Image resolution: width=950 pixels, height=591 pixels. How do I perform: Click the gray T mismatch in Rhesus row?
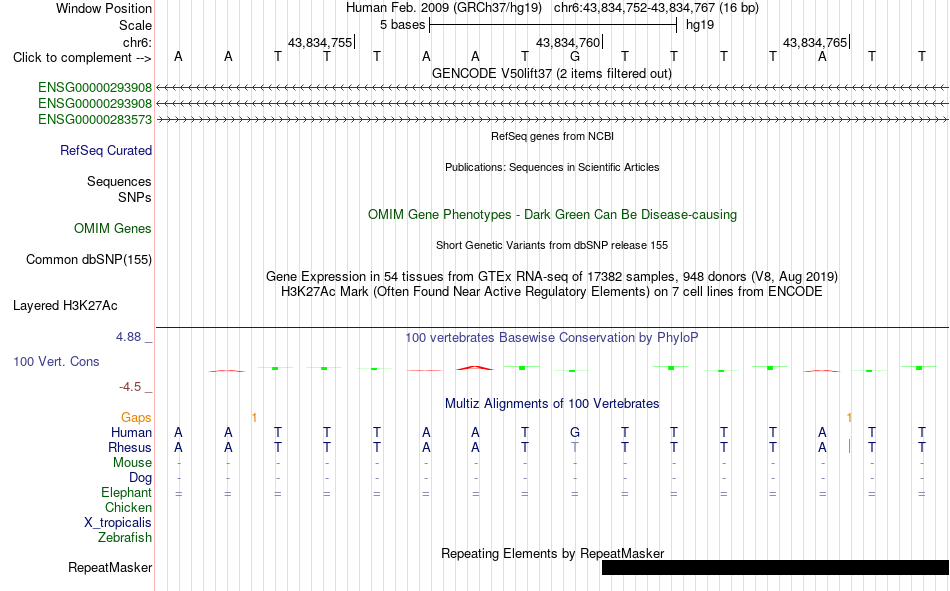coord(575,447)
